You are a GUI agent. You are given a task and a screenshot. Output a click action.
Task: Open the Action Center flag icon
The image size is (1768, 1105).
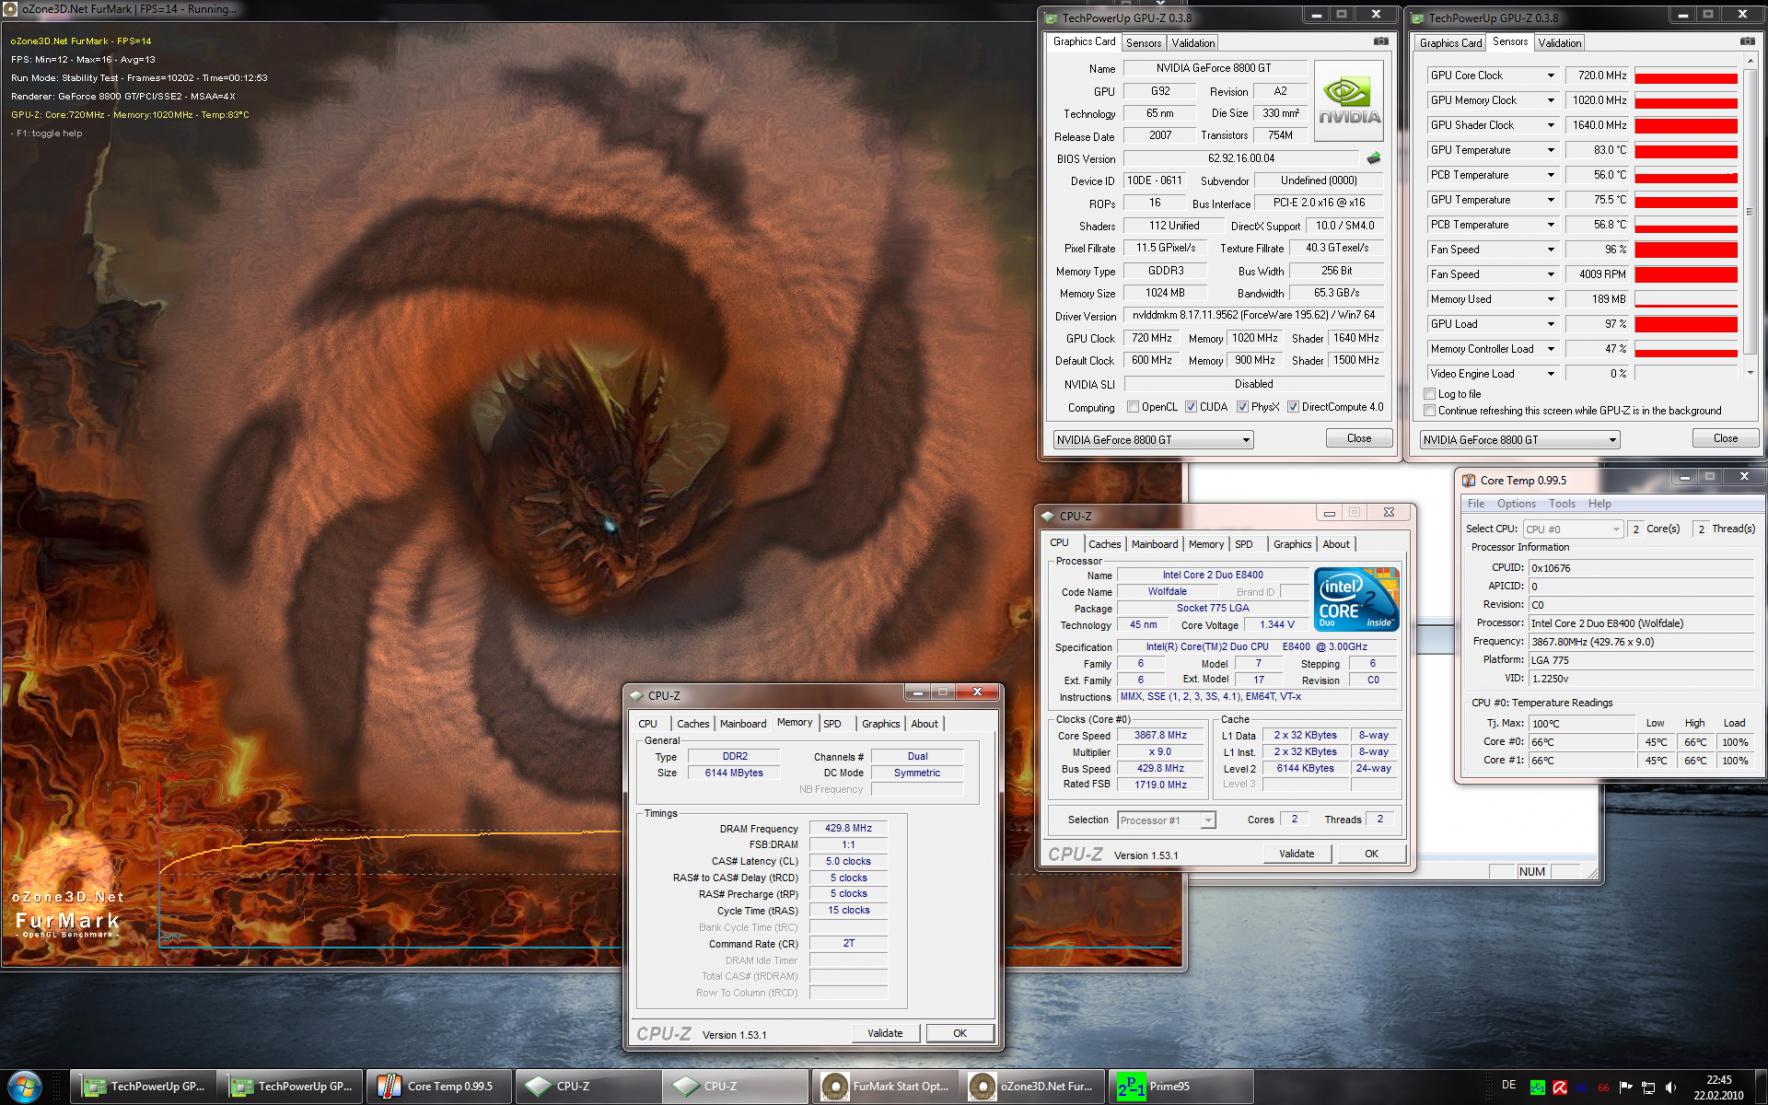click(x=1625, y=1087)
